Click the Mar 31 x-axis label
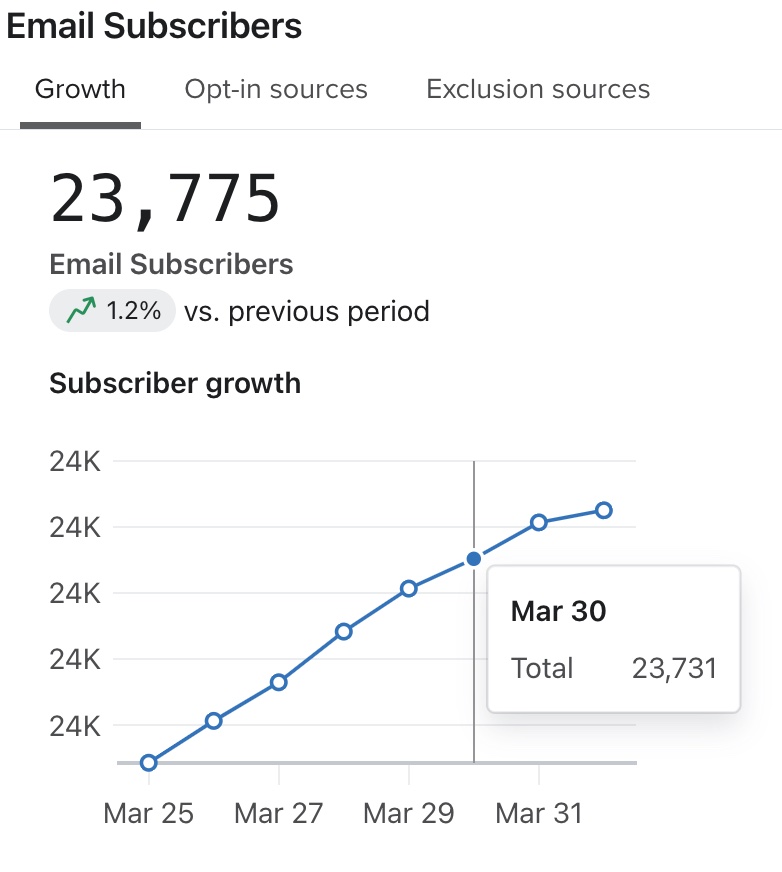 point(539,813)
